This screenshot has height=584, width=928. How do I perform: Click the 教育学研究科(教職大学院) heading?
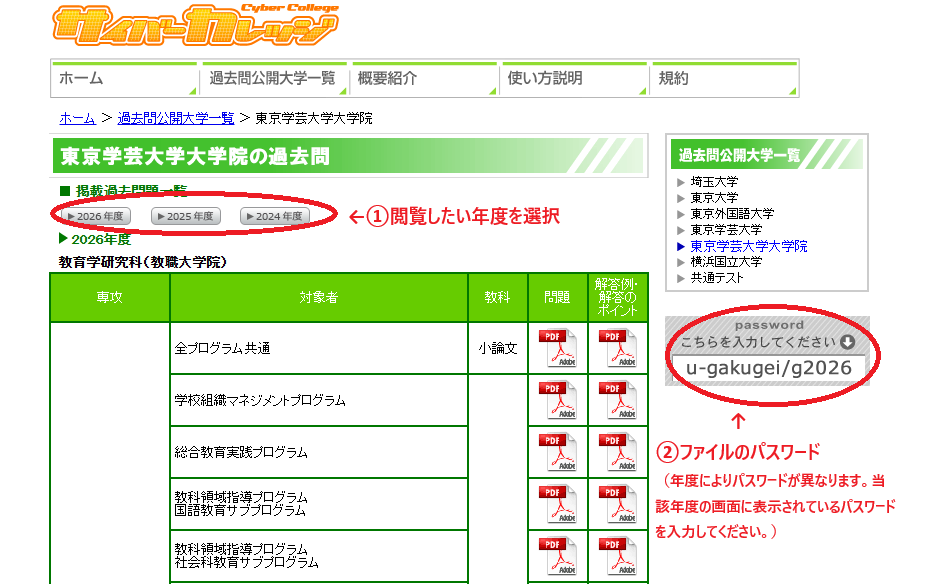click(143, 262)
